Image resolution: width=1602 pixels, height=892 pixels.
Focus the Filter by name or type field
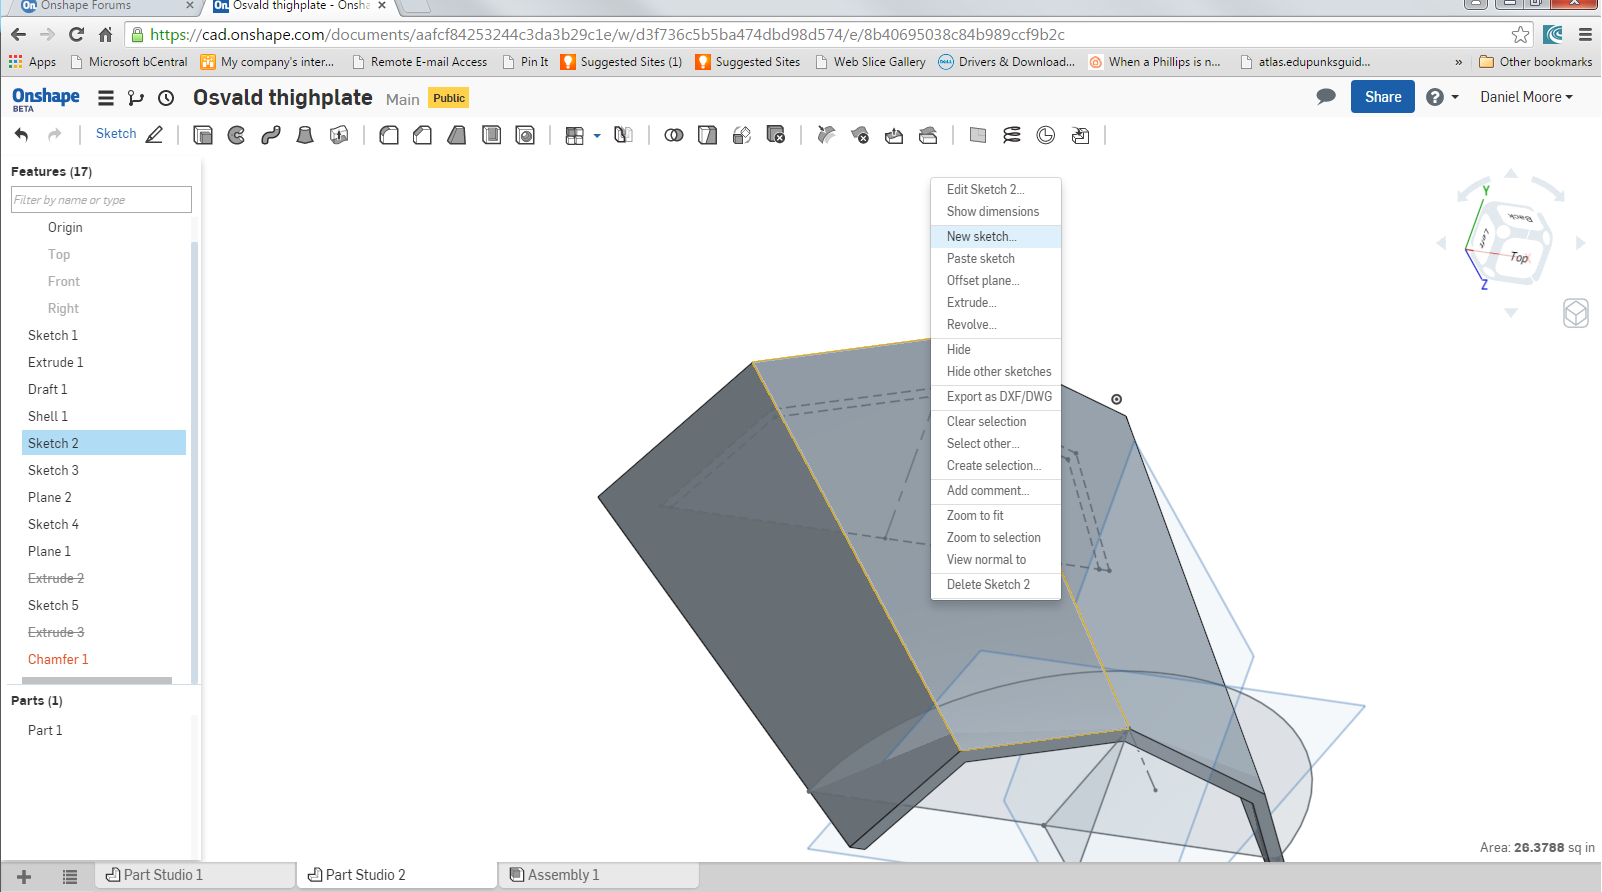coord(101,200)
